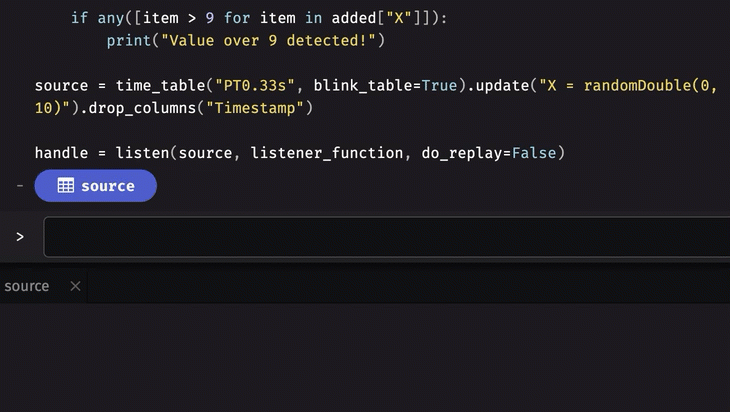Click the table icon in the source button
Screen dimensions: 730x412
coord(65,186)
